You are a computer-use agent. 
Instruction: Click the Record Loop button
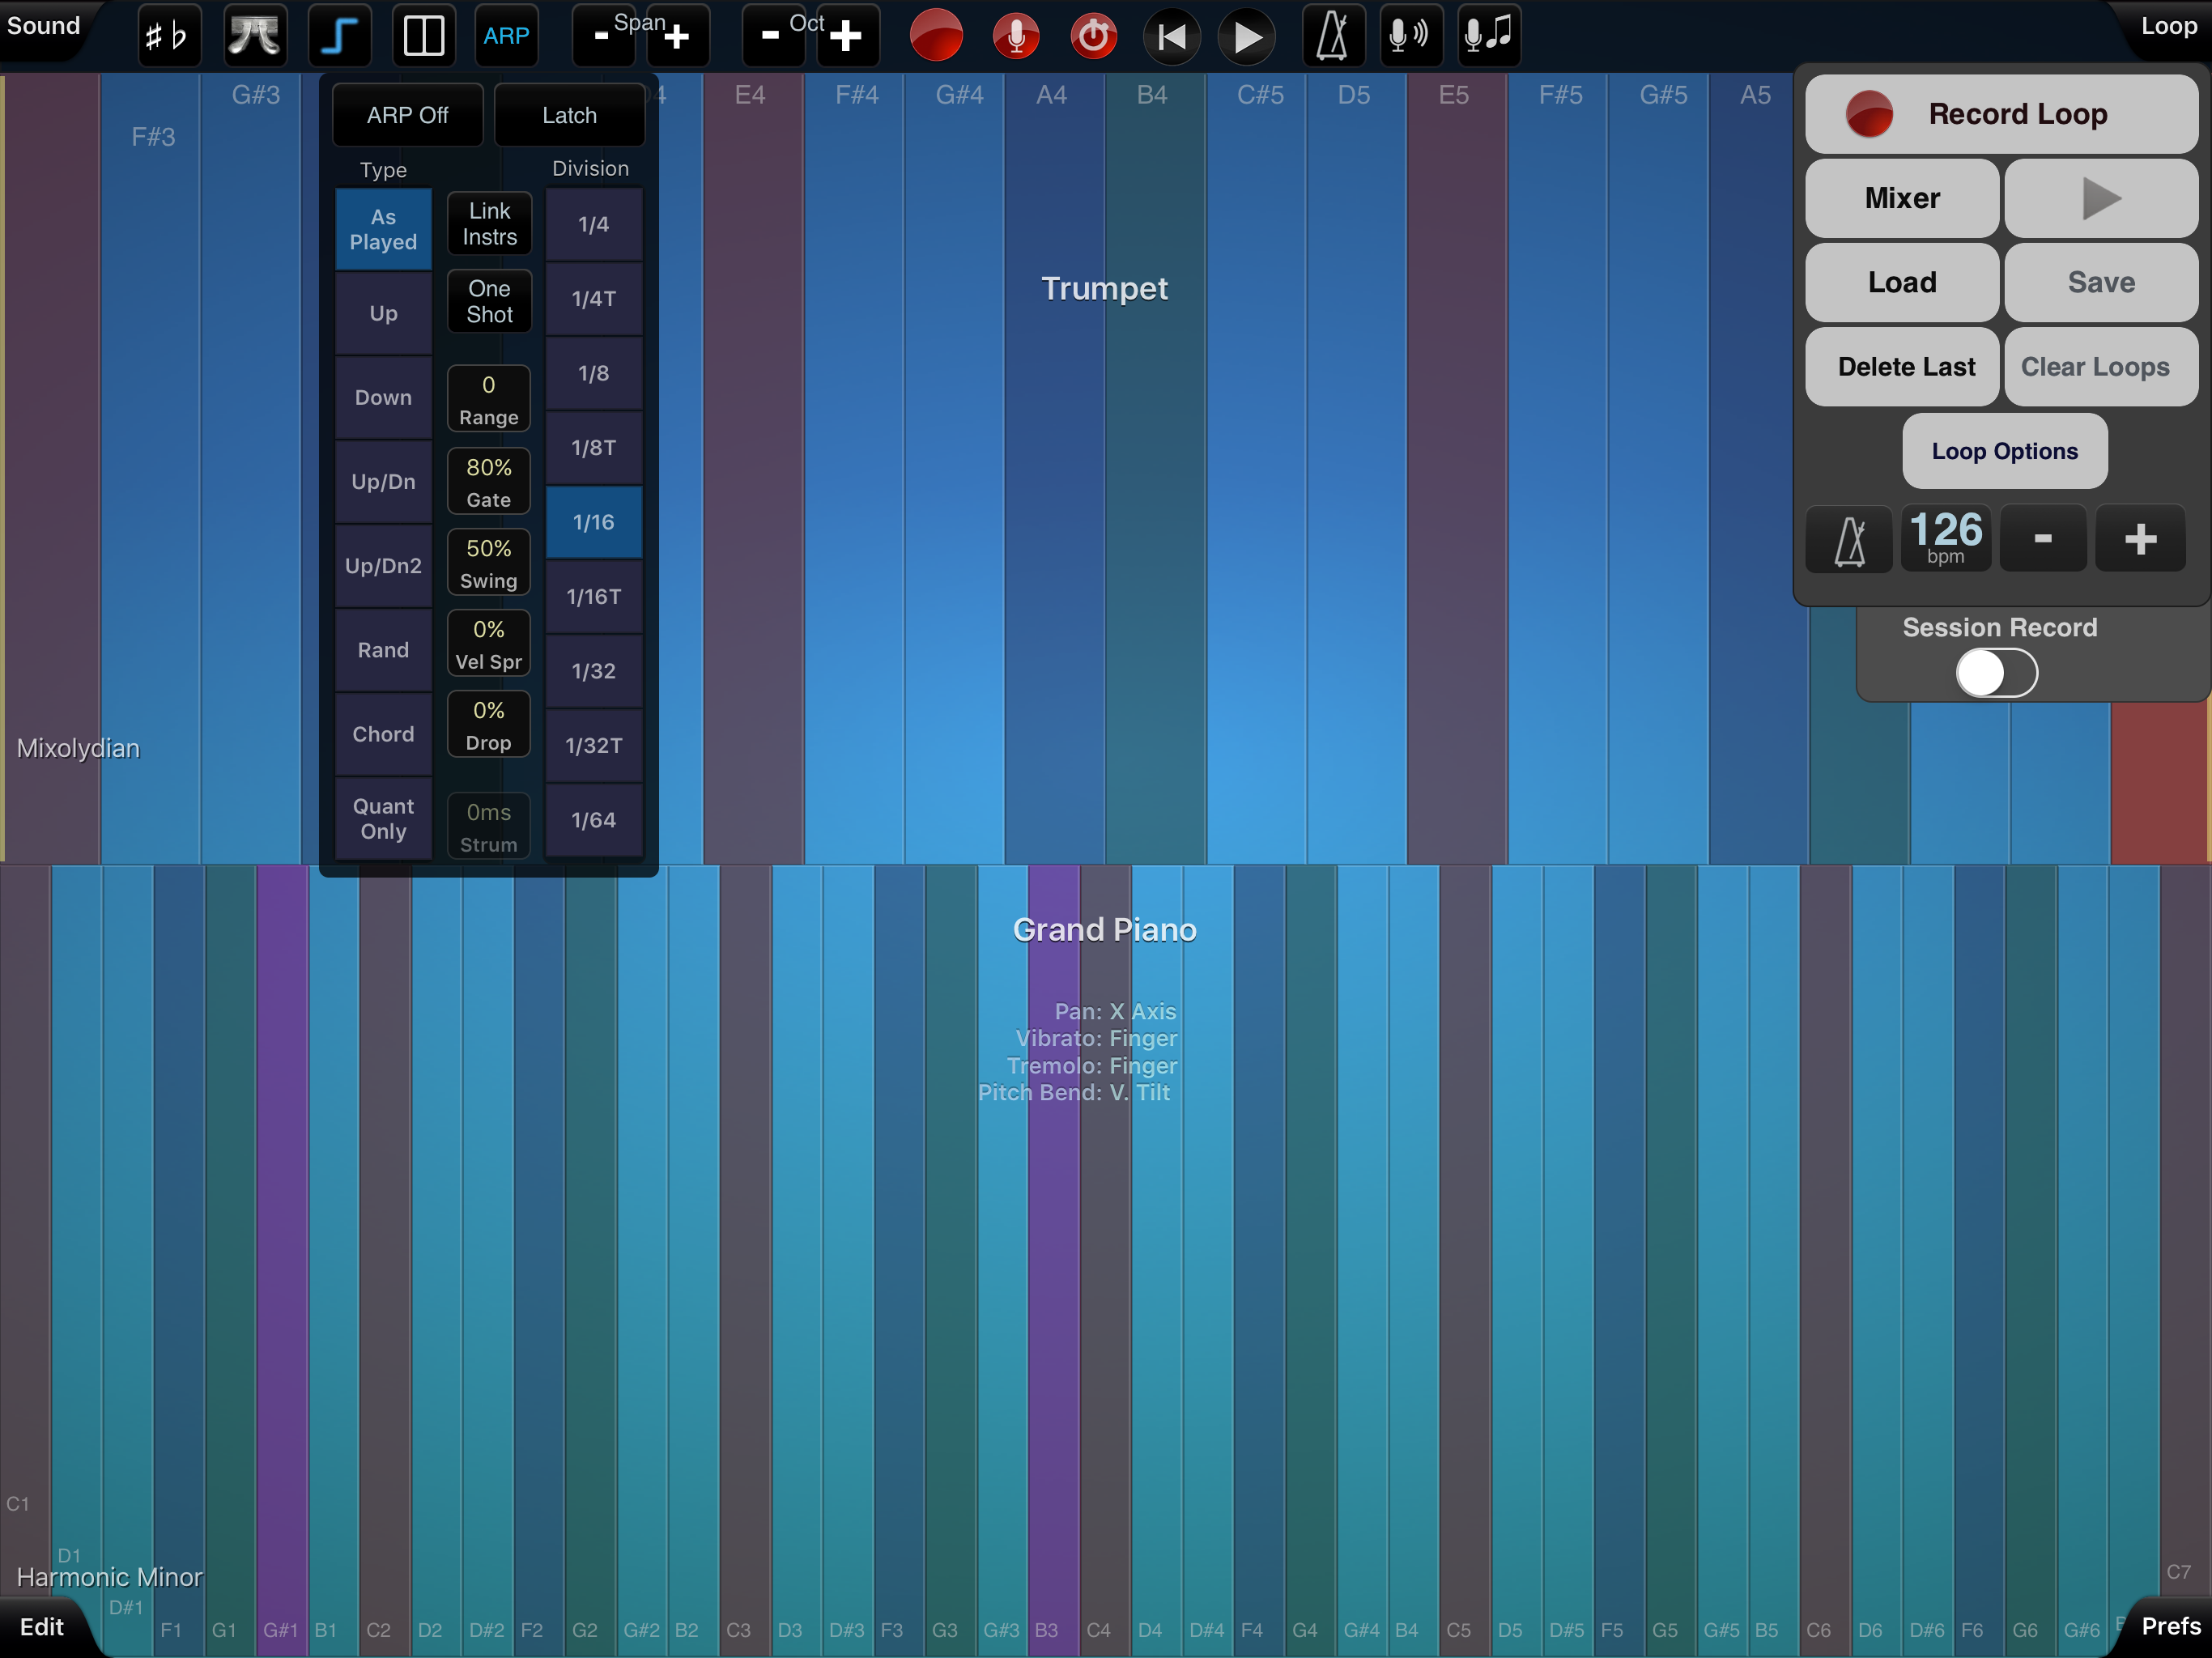pos(2001,114)
